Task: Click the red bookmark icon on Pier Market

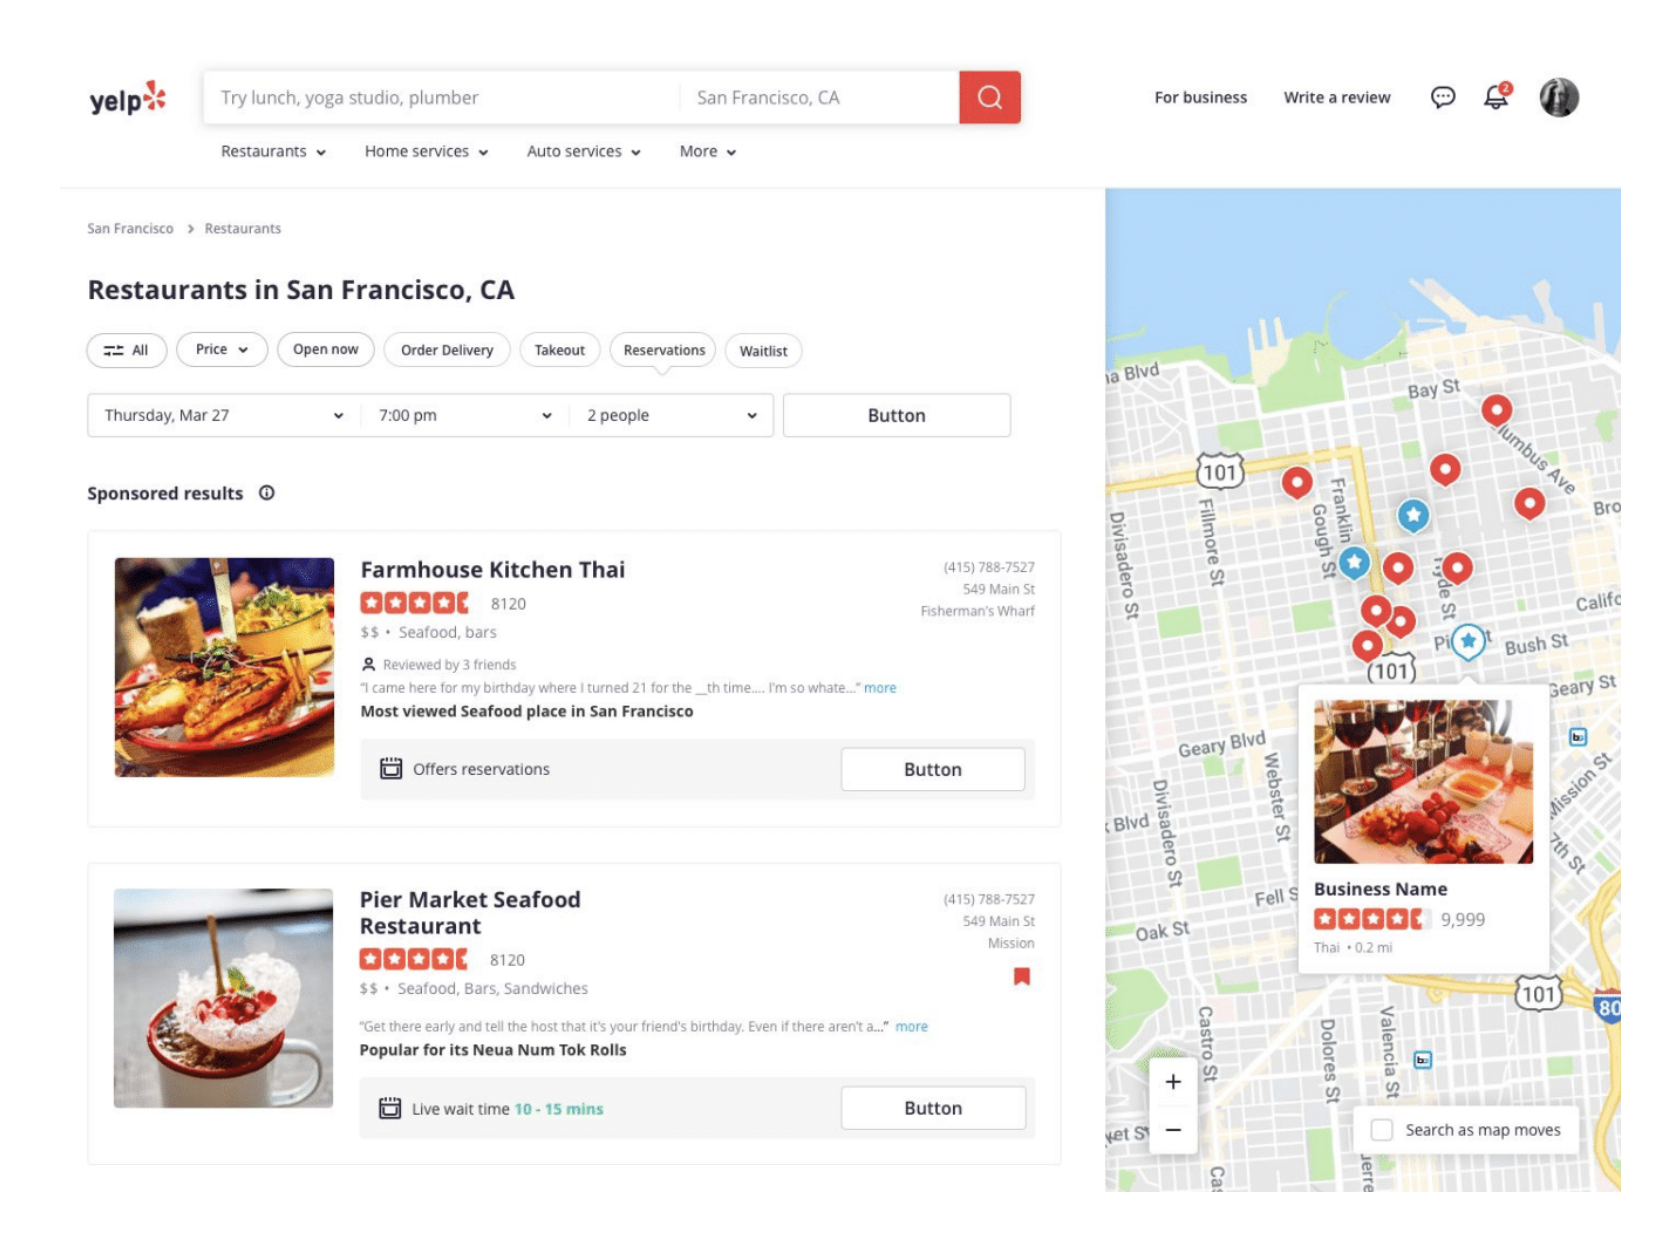Action: tap(1021, 976)
